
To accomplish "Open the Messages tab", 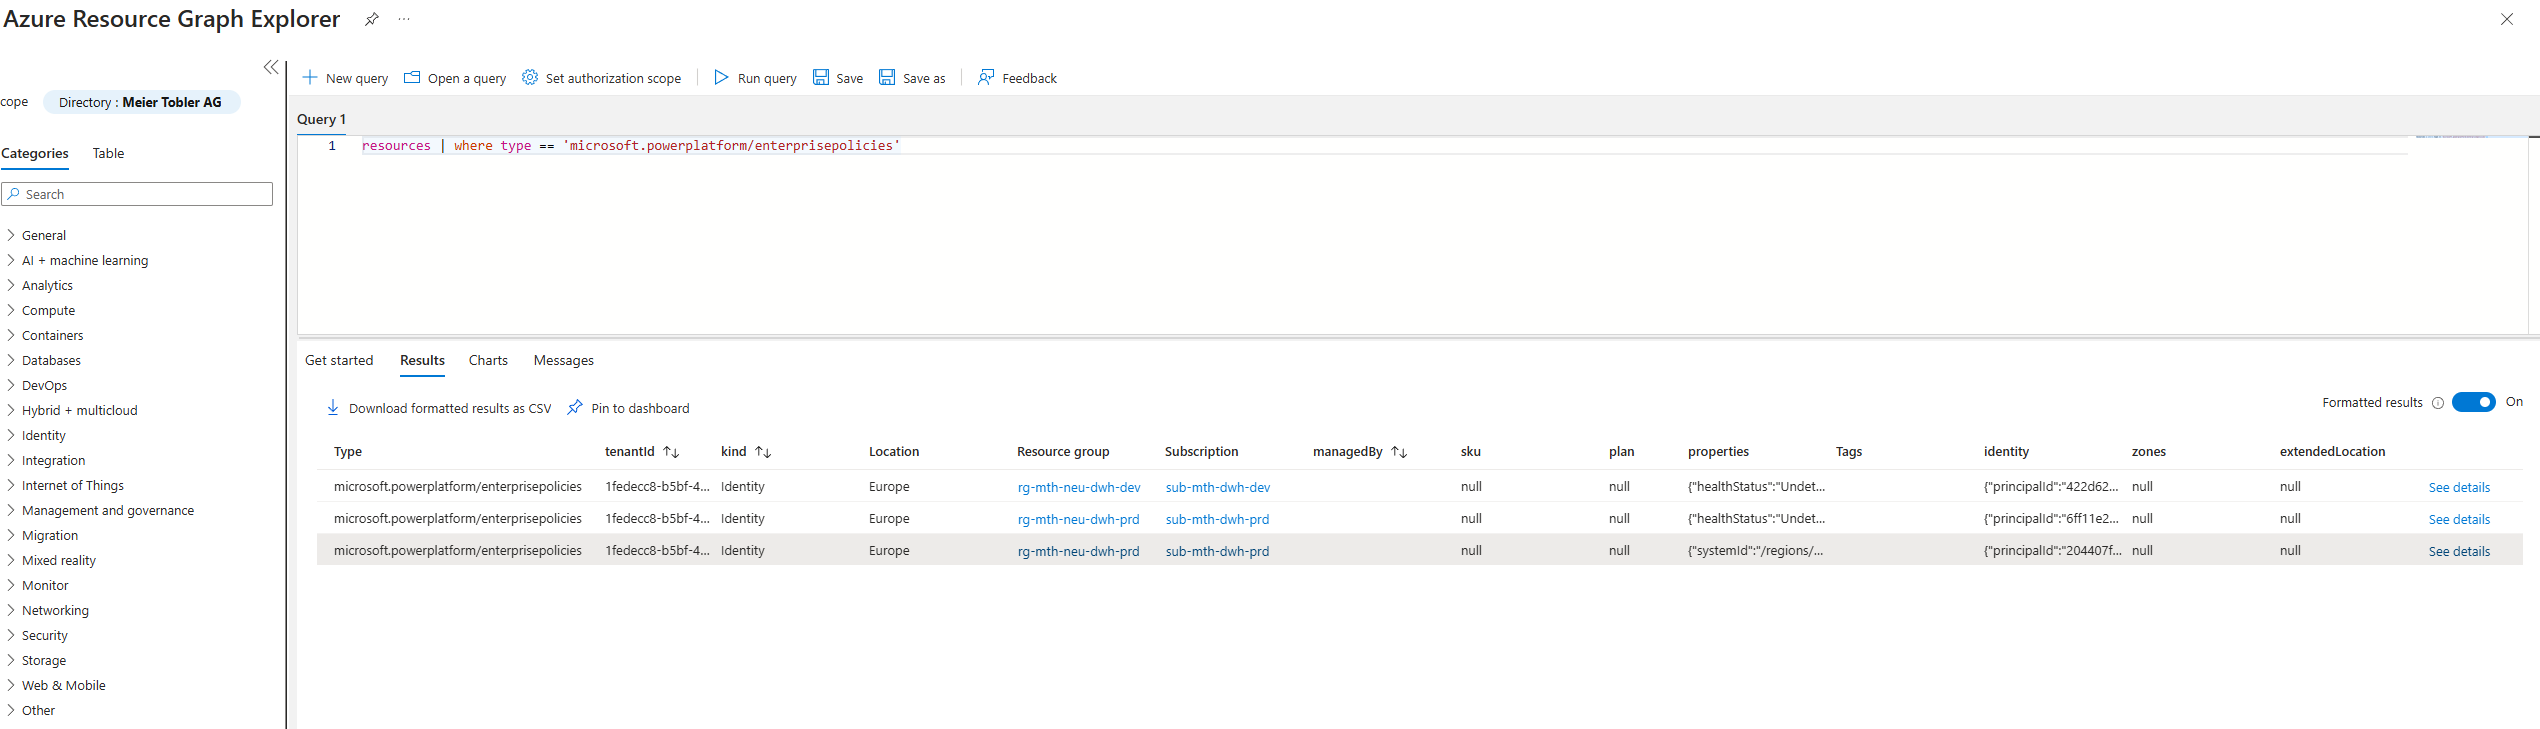I will (563, 360).
